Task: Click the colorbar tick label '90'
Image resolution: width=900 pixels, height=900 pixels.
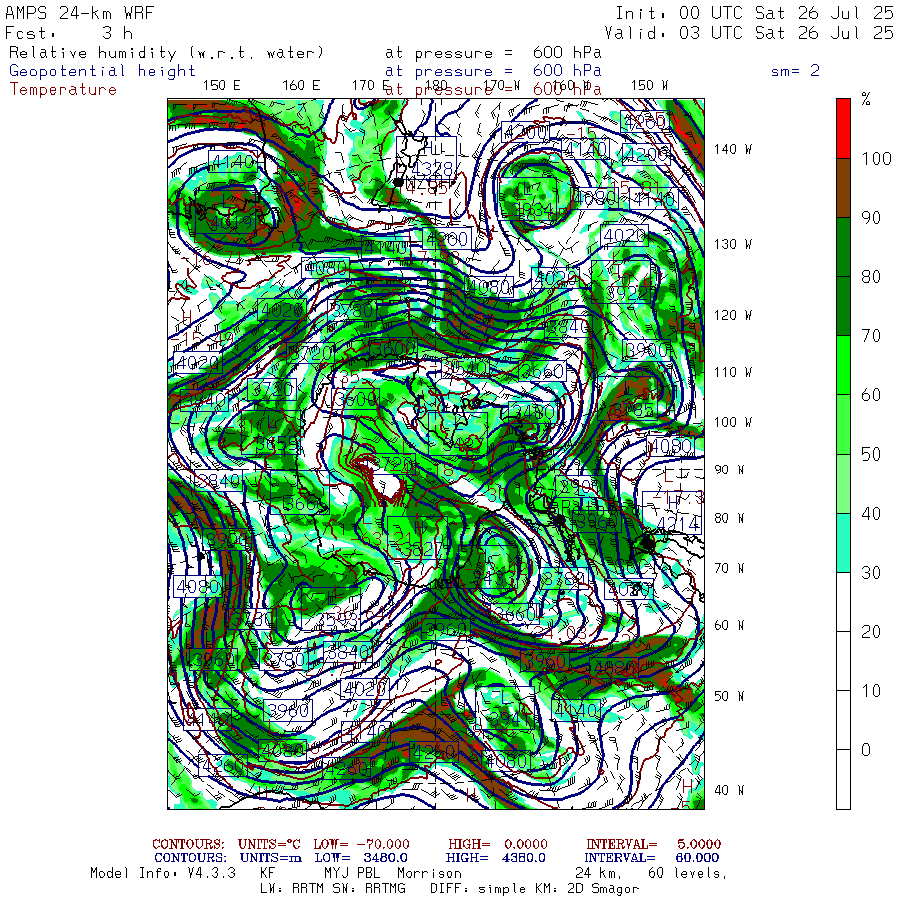Action: pyautogui.click(x=871, y=218)
